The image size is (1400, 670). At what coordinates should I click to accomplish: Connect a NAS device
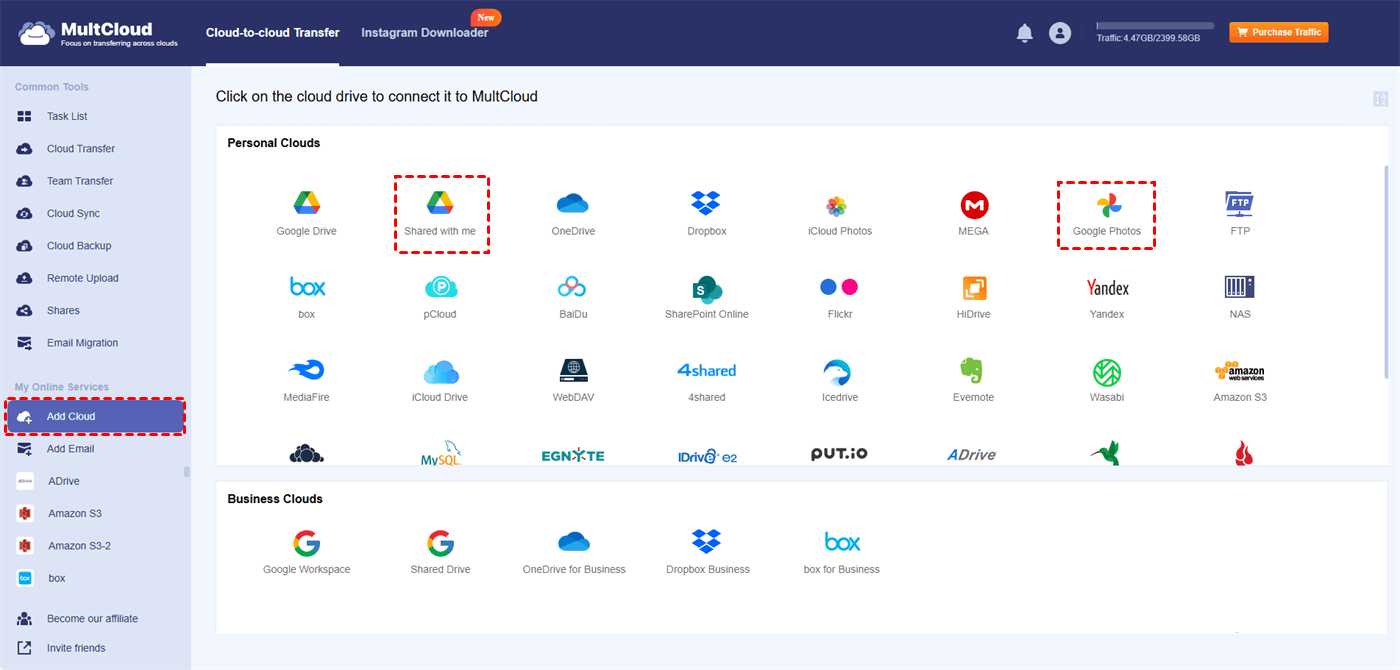[1240, 297]
